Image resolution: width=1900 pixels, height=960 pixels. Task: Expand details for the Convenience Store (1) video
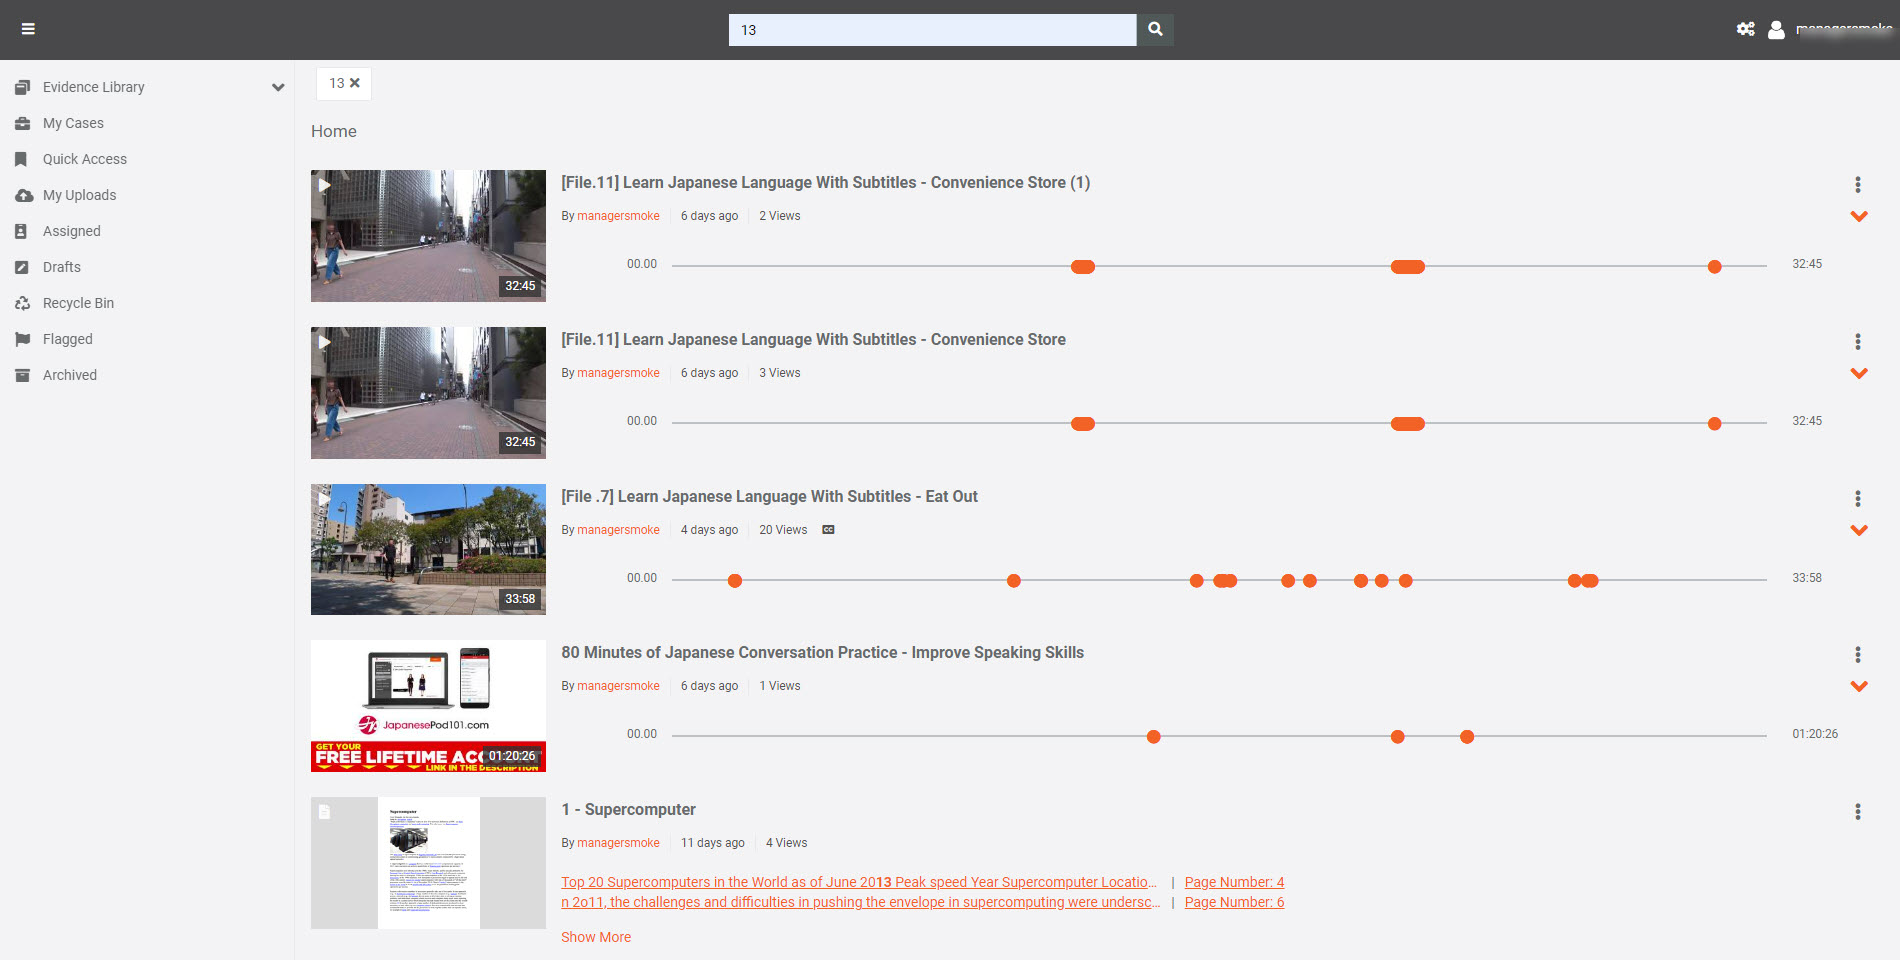pyautogui.click(x=1859, y=216)
